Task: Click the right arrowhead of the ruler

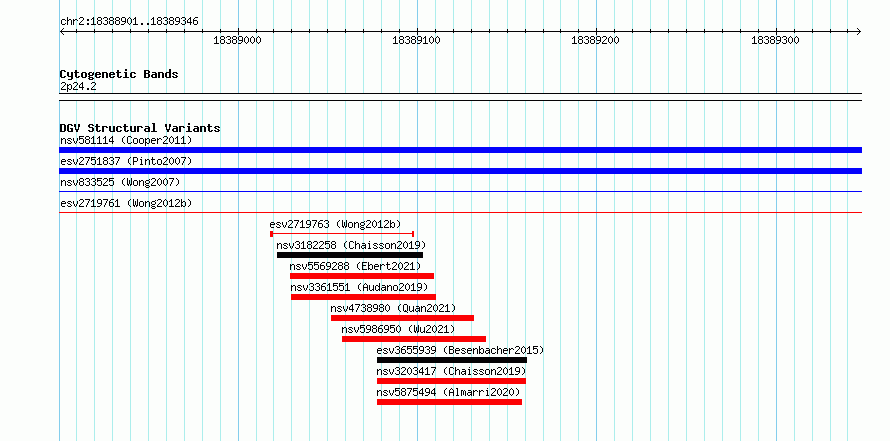Action: point(859,31)
